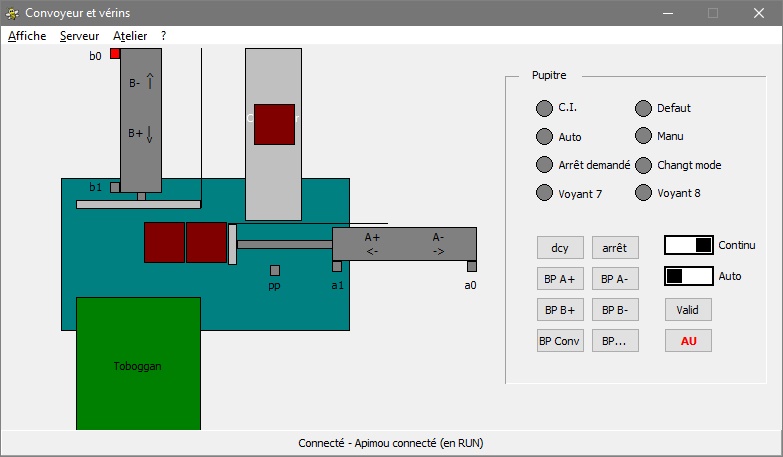Click the Defaut indicator light

(x=643, y=108)
